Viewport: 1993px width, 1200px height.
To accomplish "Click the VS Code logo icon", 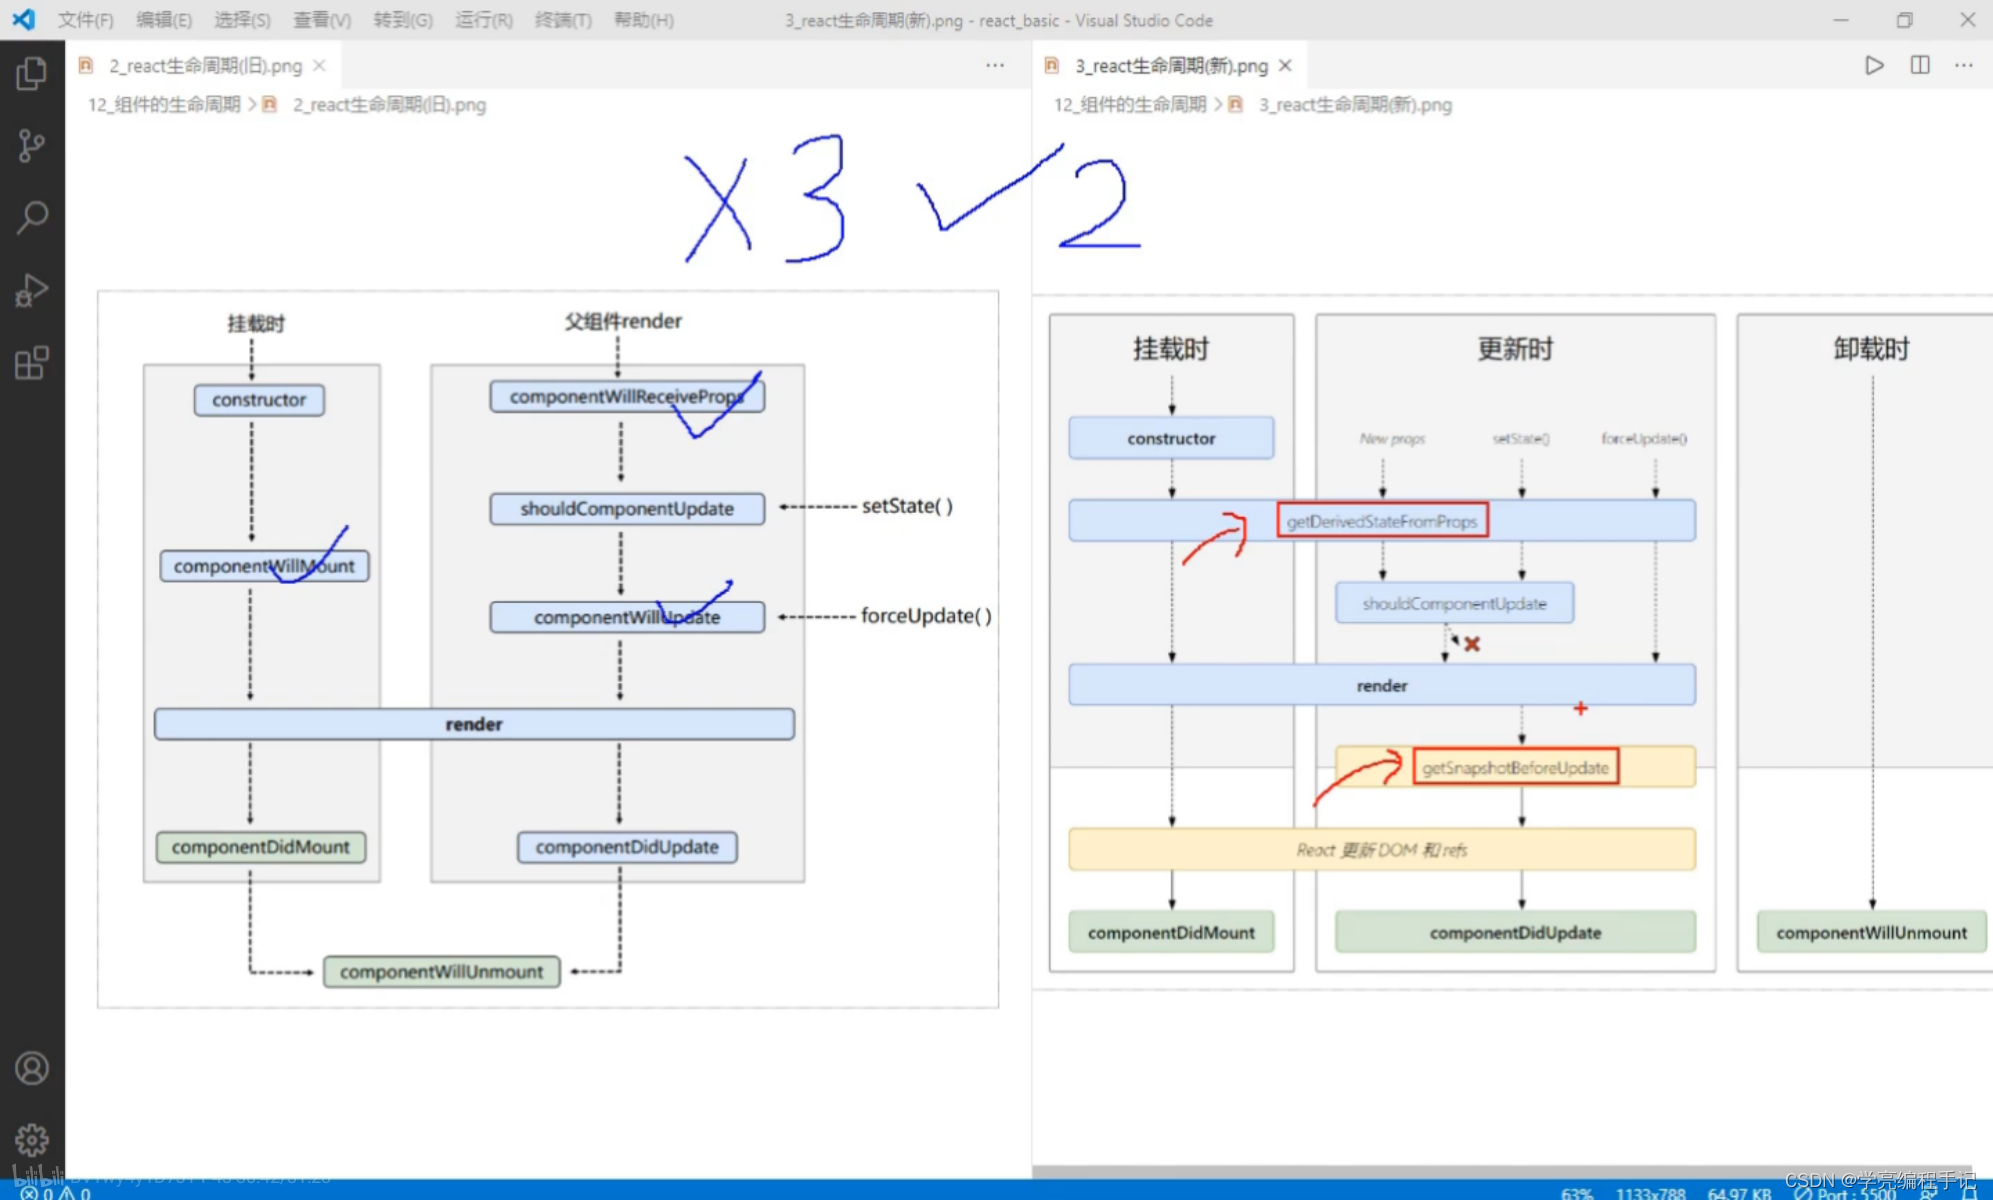I will click(23, 19).
